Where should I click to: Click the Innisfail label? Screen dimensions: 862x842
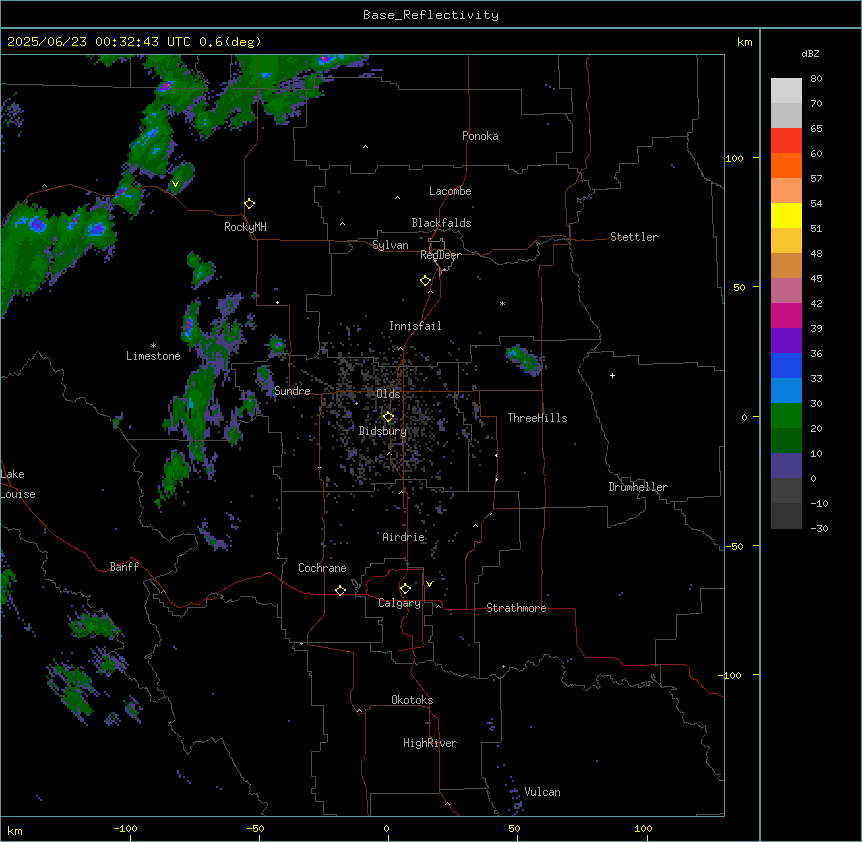pyautogui.click(x=415, y=326)
